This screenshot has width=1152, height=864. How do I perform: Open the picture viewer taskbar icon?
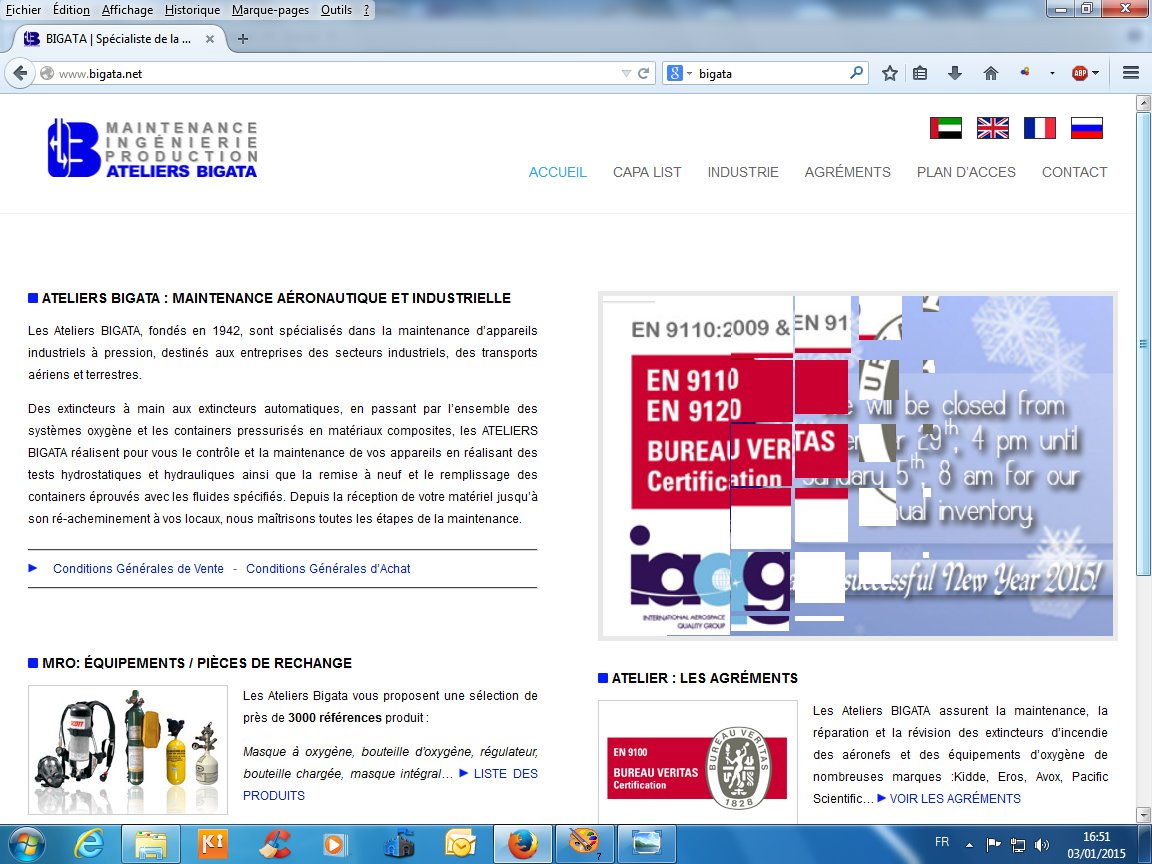(646, 844)
